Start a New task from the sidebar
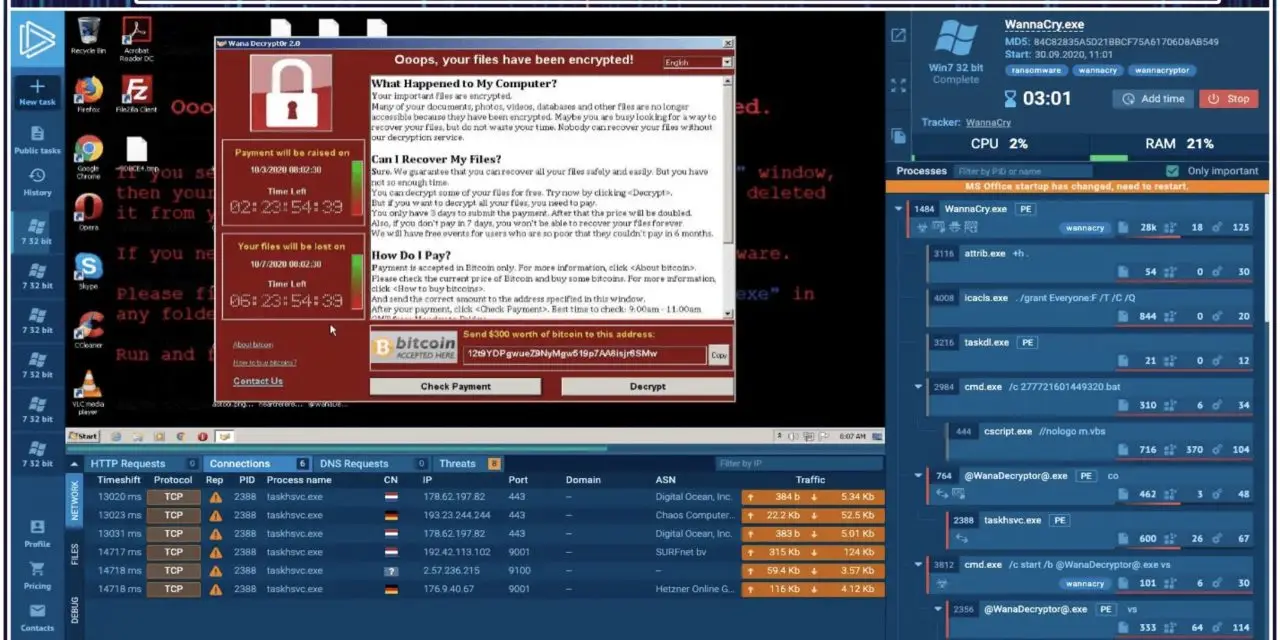 coord(37,92)
